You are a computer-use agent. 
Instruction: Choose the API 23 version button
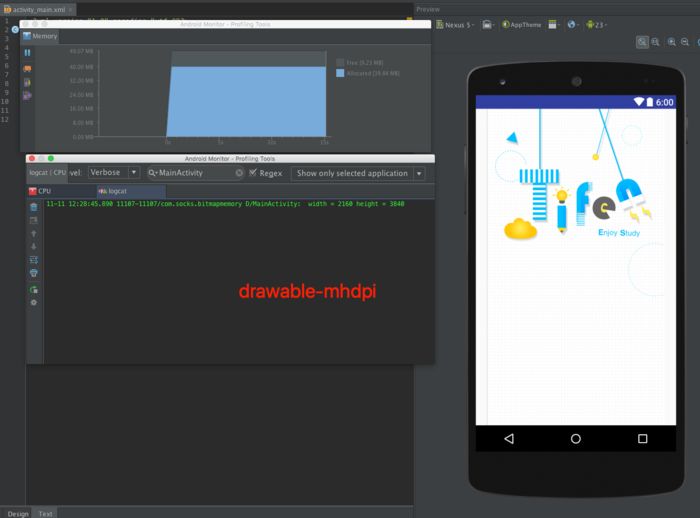click(x=596, y=25)
